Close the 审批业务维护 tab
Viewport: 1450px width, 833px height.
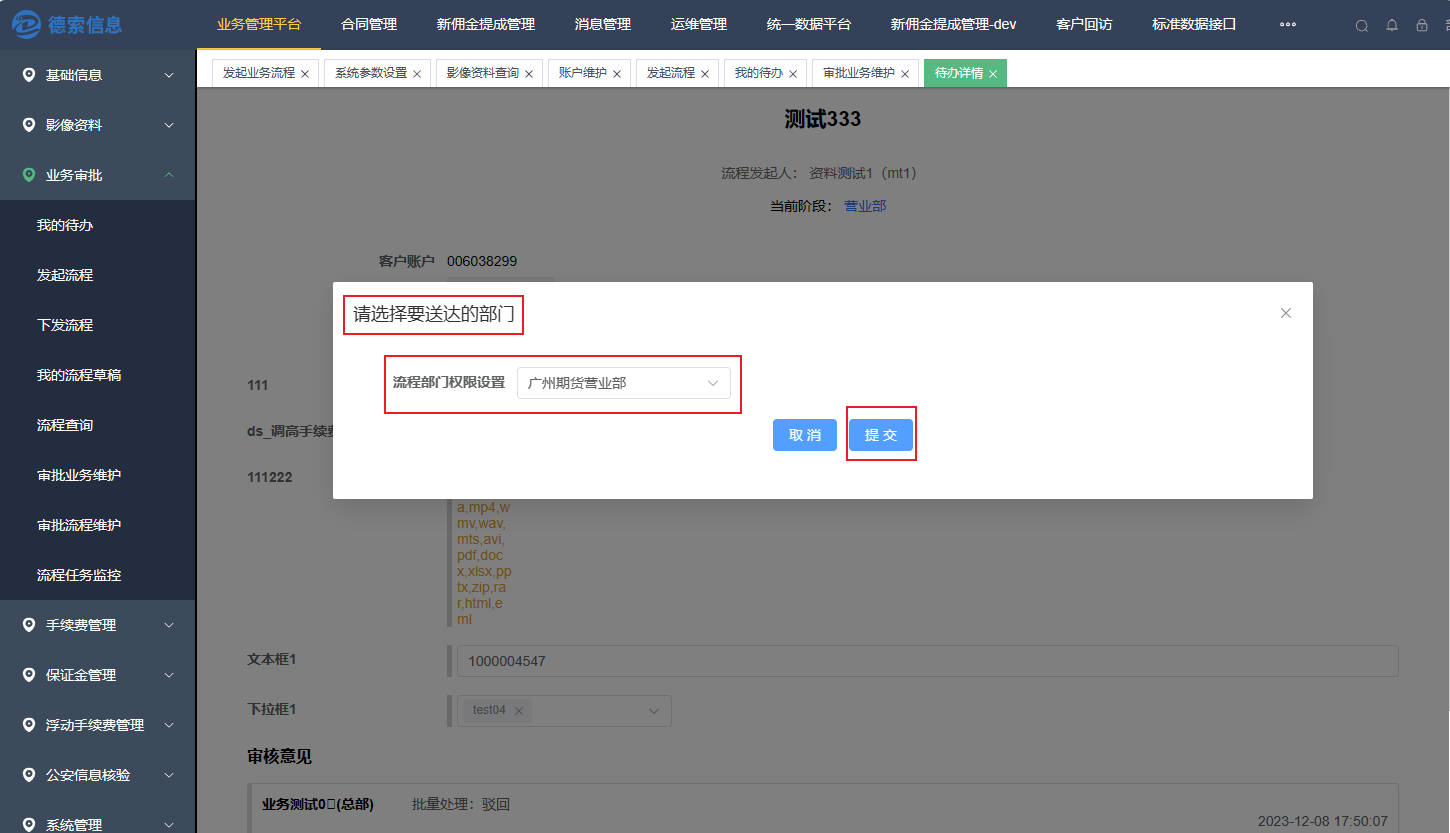tap(905, 74)
